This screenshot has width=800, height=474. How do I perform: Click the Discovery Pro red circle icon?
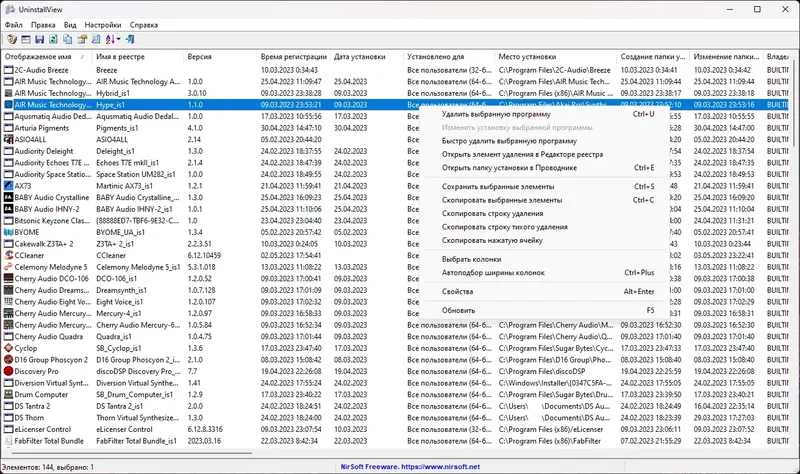[x=8, y=371]
